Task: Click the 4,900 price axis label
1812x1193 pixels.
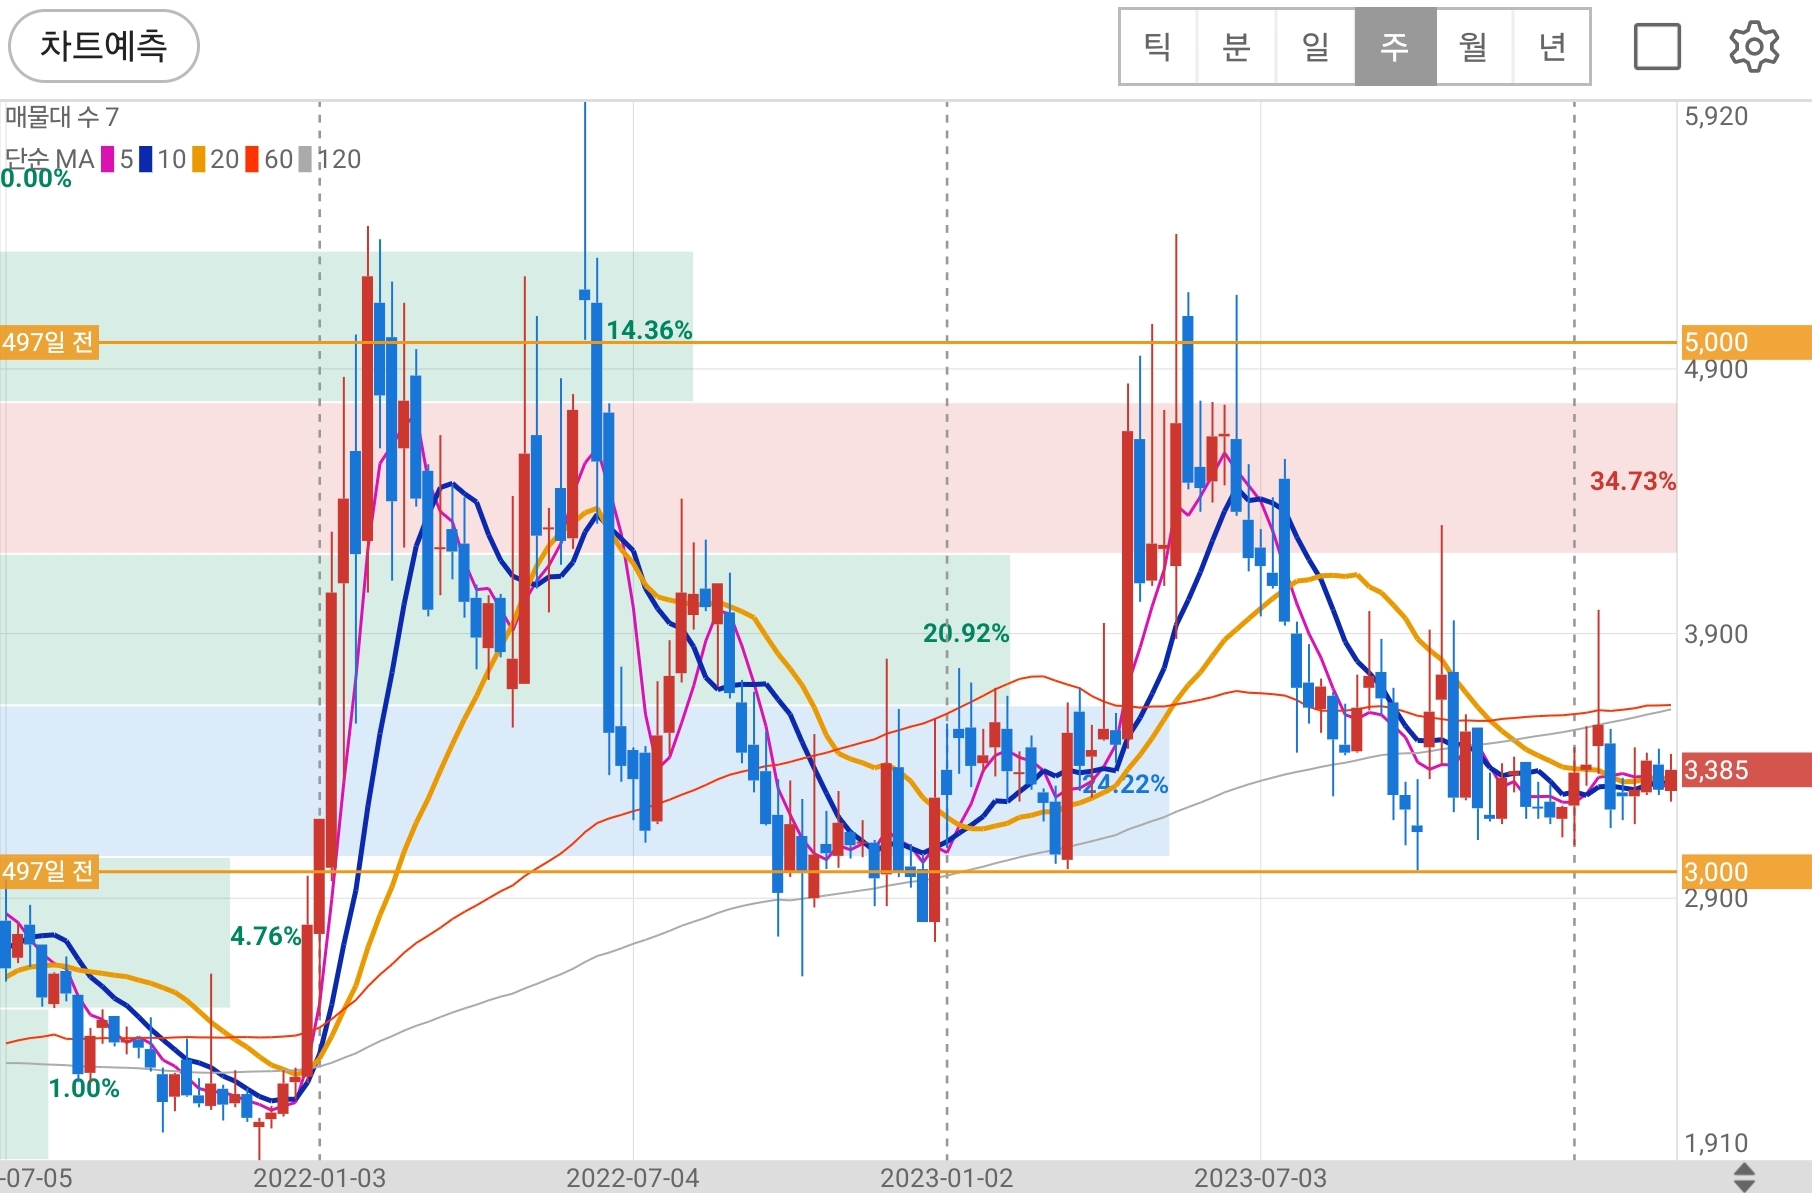Action: click(1716, 369)
